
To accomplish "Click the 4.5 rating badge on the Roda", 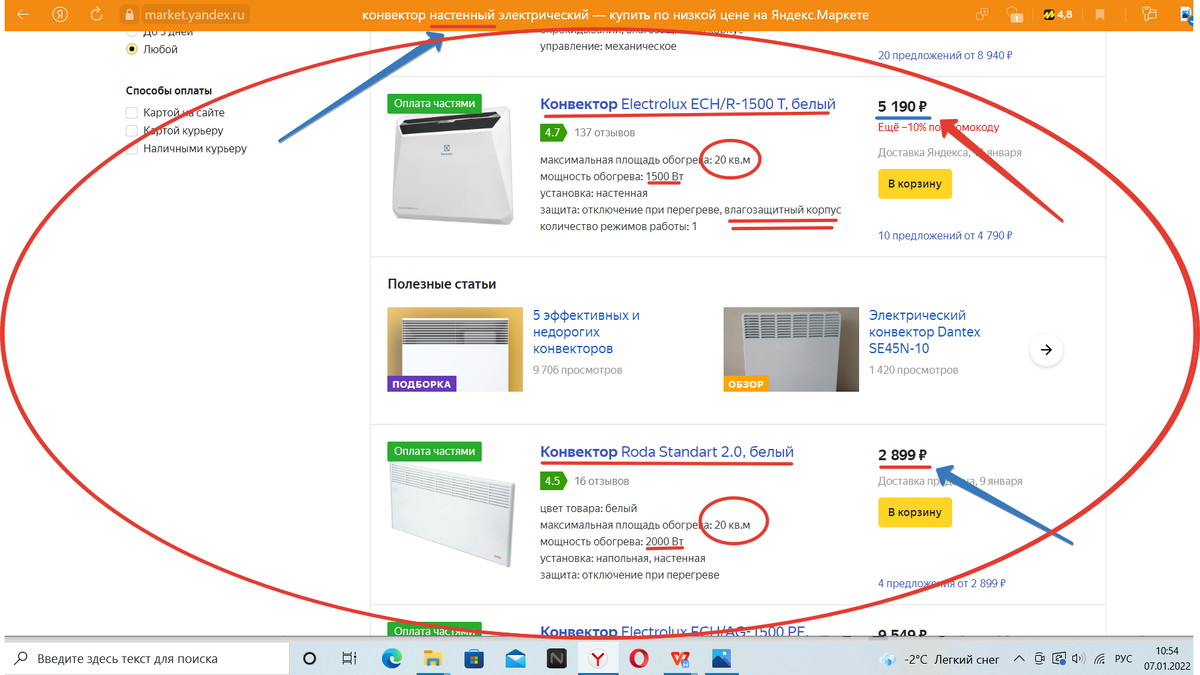I will [x=552, y=481].
